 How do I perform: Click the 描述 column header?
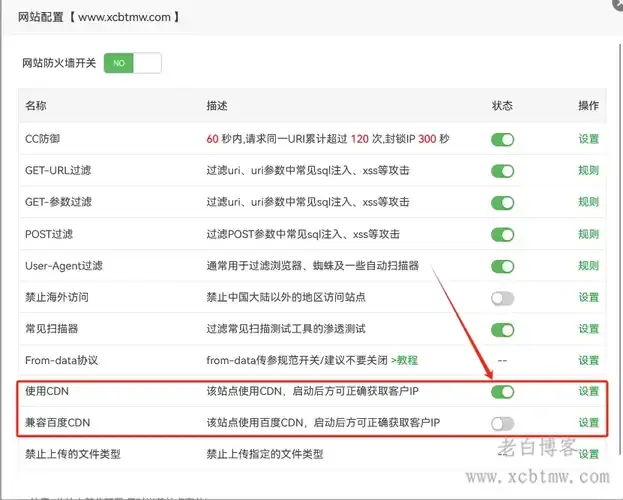217,105
